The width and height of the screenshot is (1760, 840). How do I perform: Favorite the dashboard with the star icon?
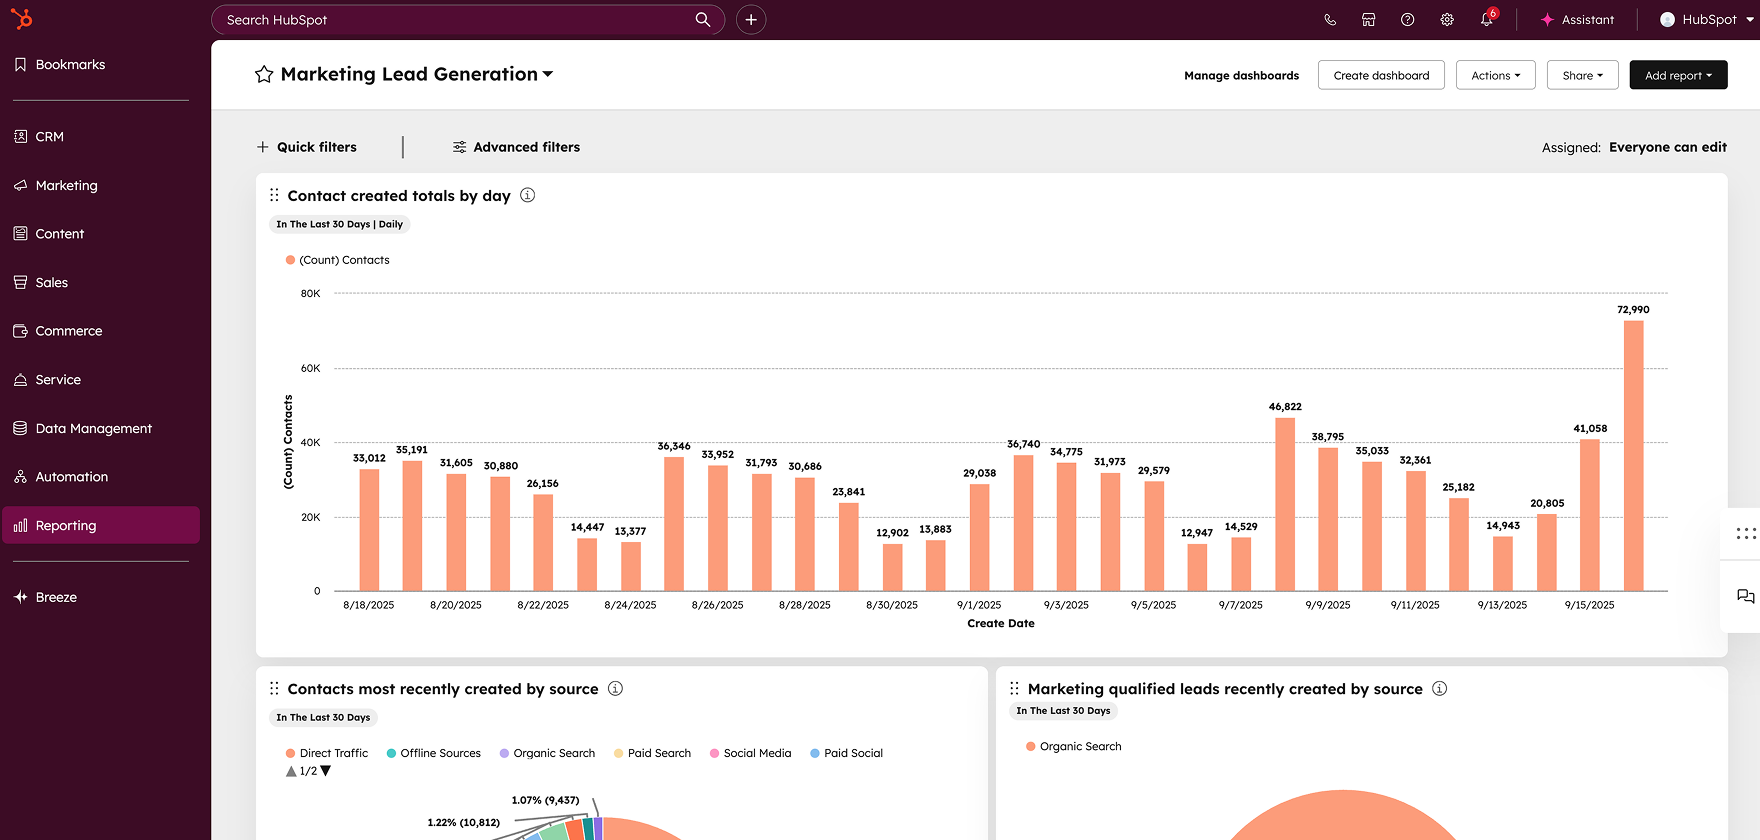[x=264, y=74]
